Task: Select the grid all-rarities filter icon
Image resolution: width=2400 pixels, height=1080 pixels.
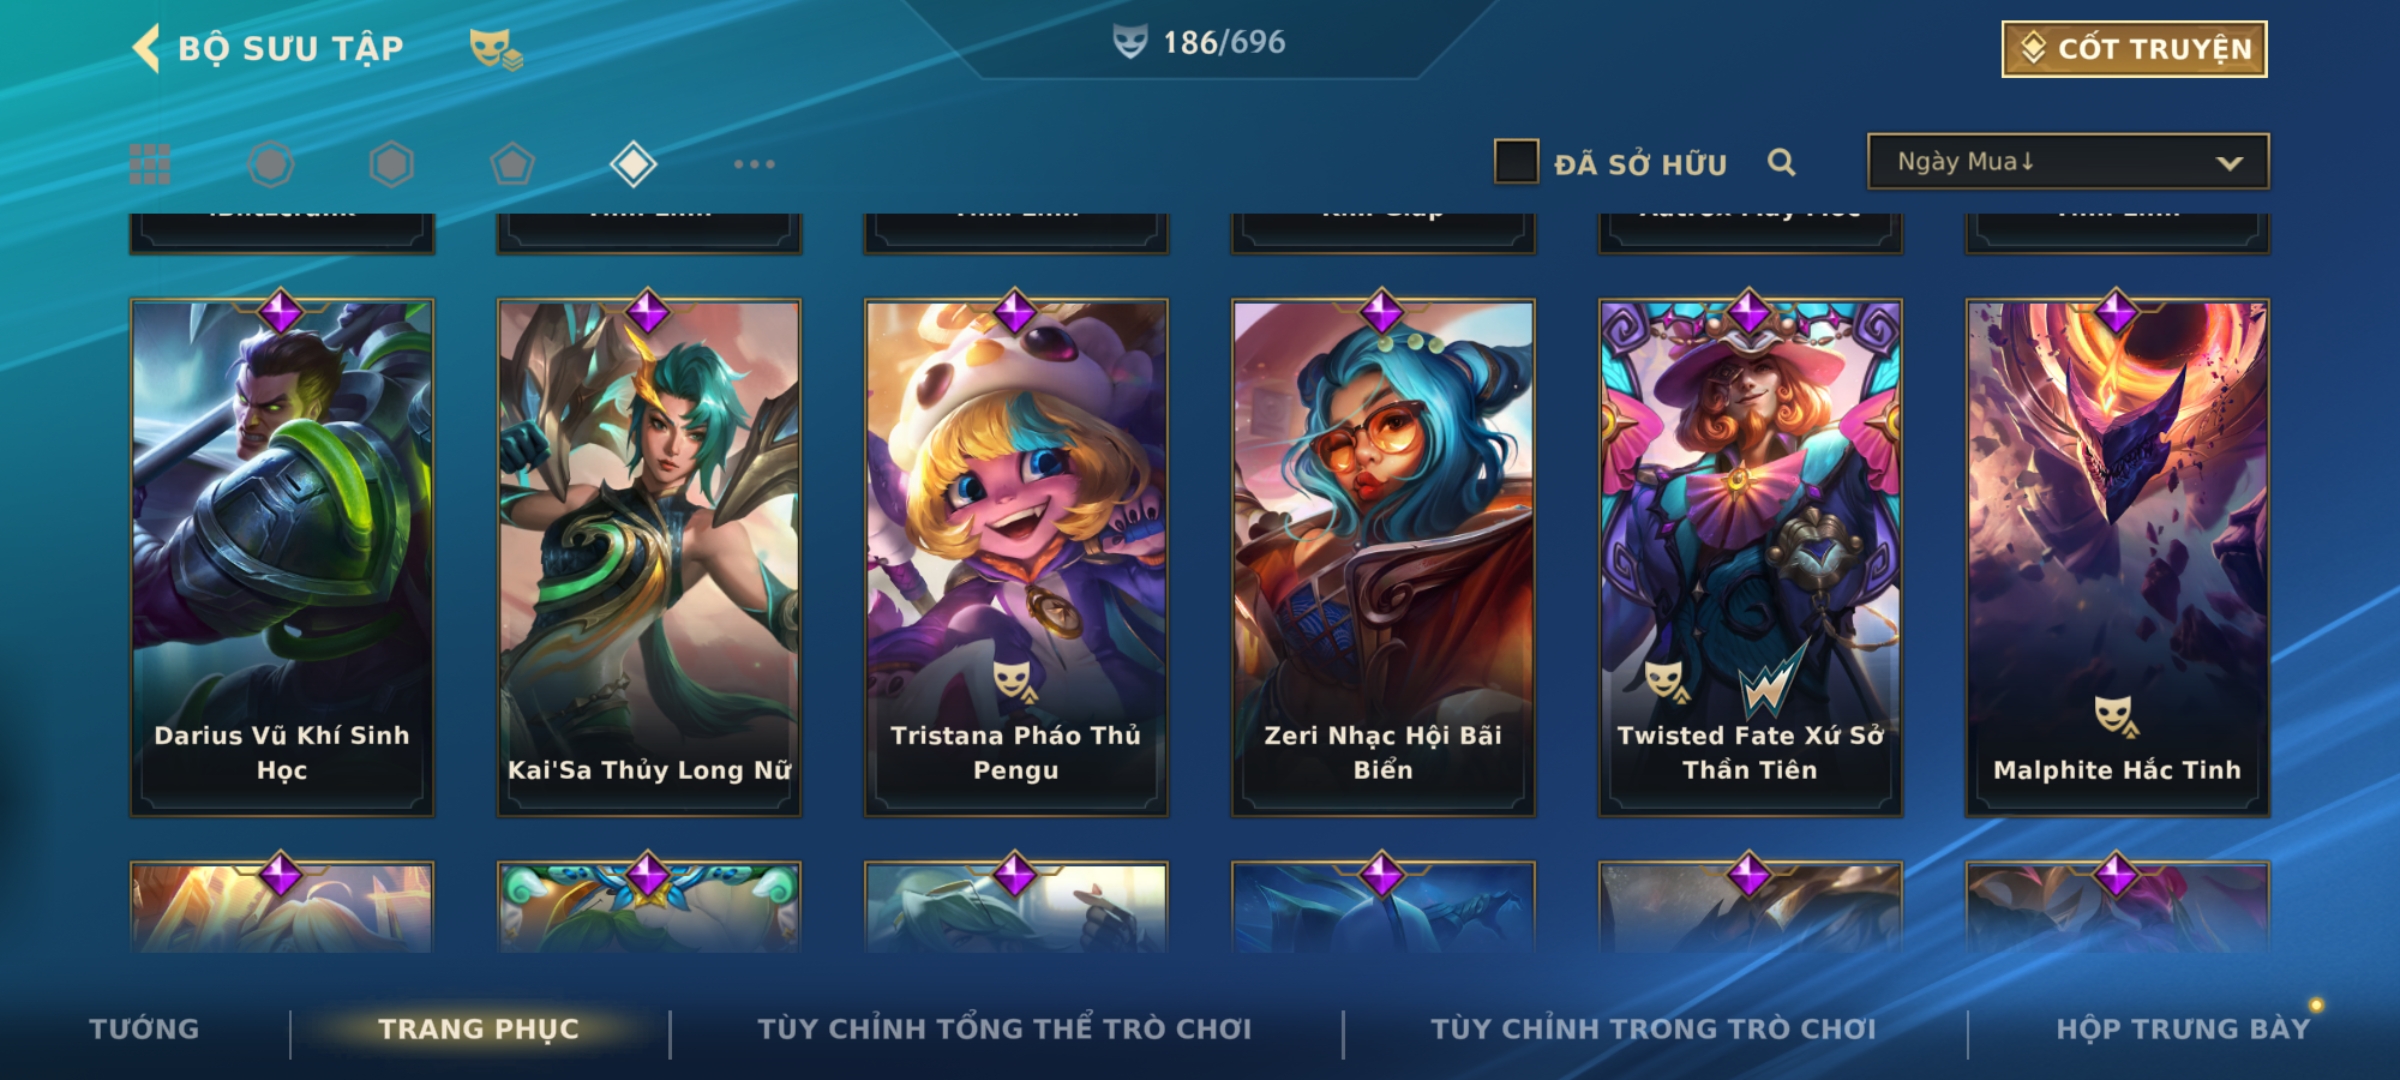Action: pos(150,164)
